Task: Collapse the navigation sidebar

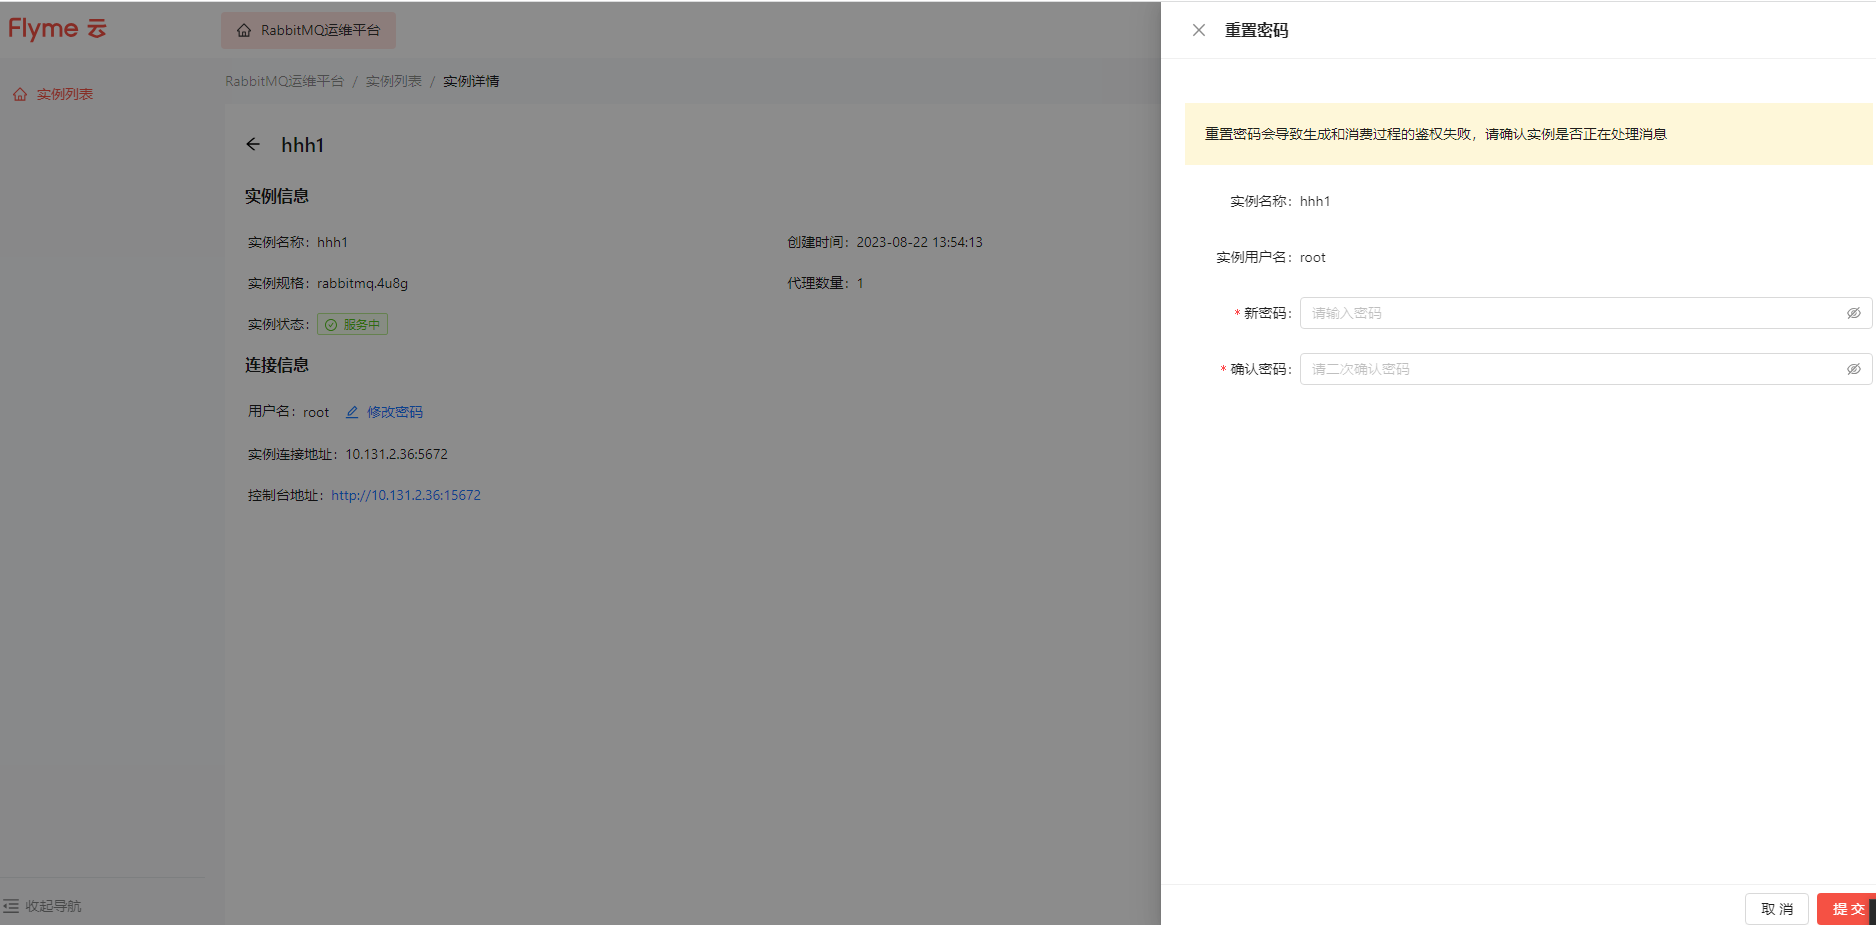Action: [x=42, y=906]
